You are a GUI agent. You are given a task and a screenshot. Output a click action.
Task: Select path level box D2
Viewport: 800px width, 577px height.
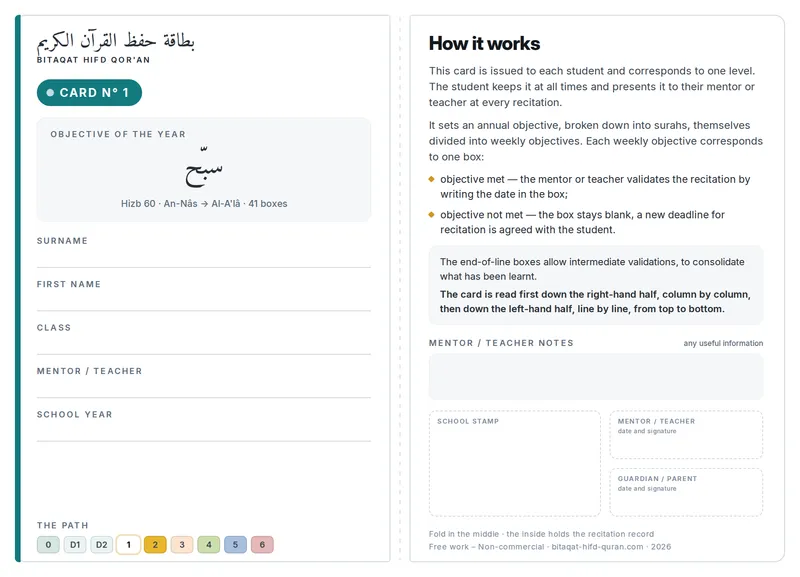[x=102, y=544]
